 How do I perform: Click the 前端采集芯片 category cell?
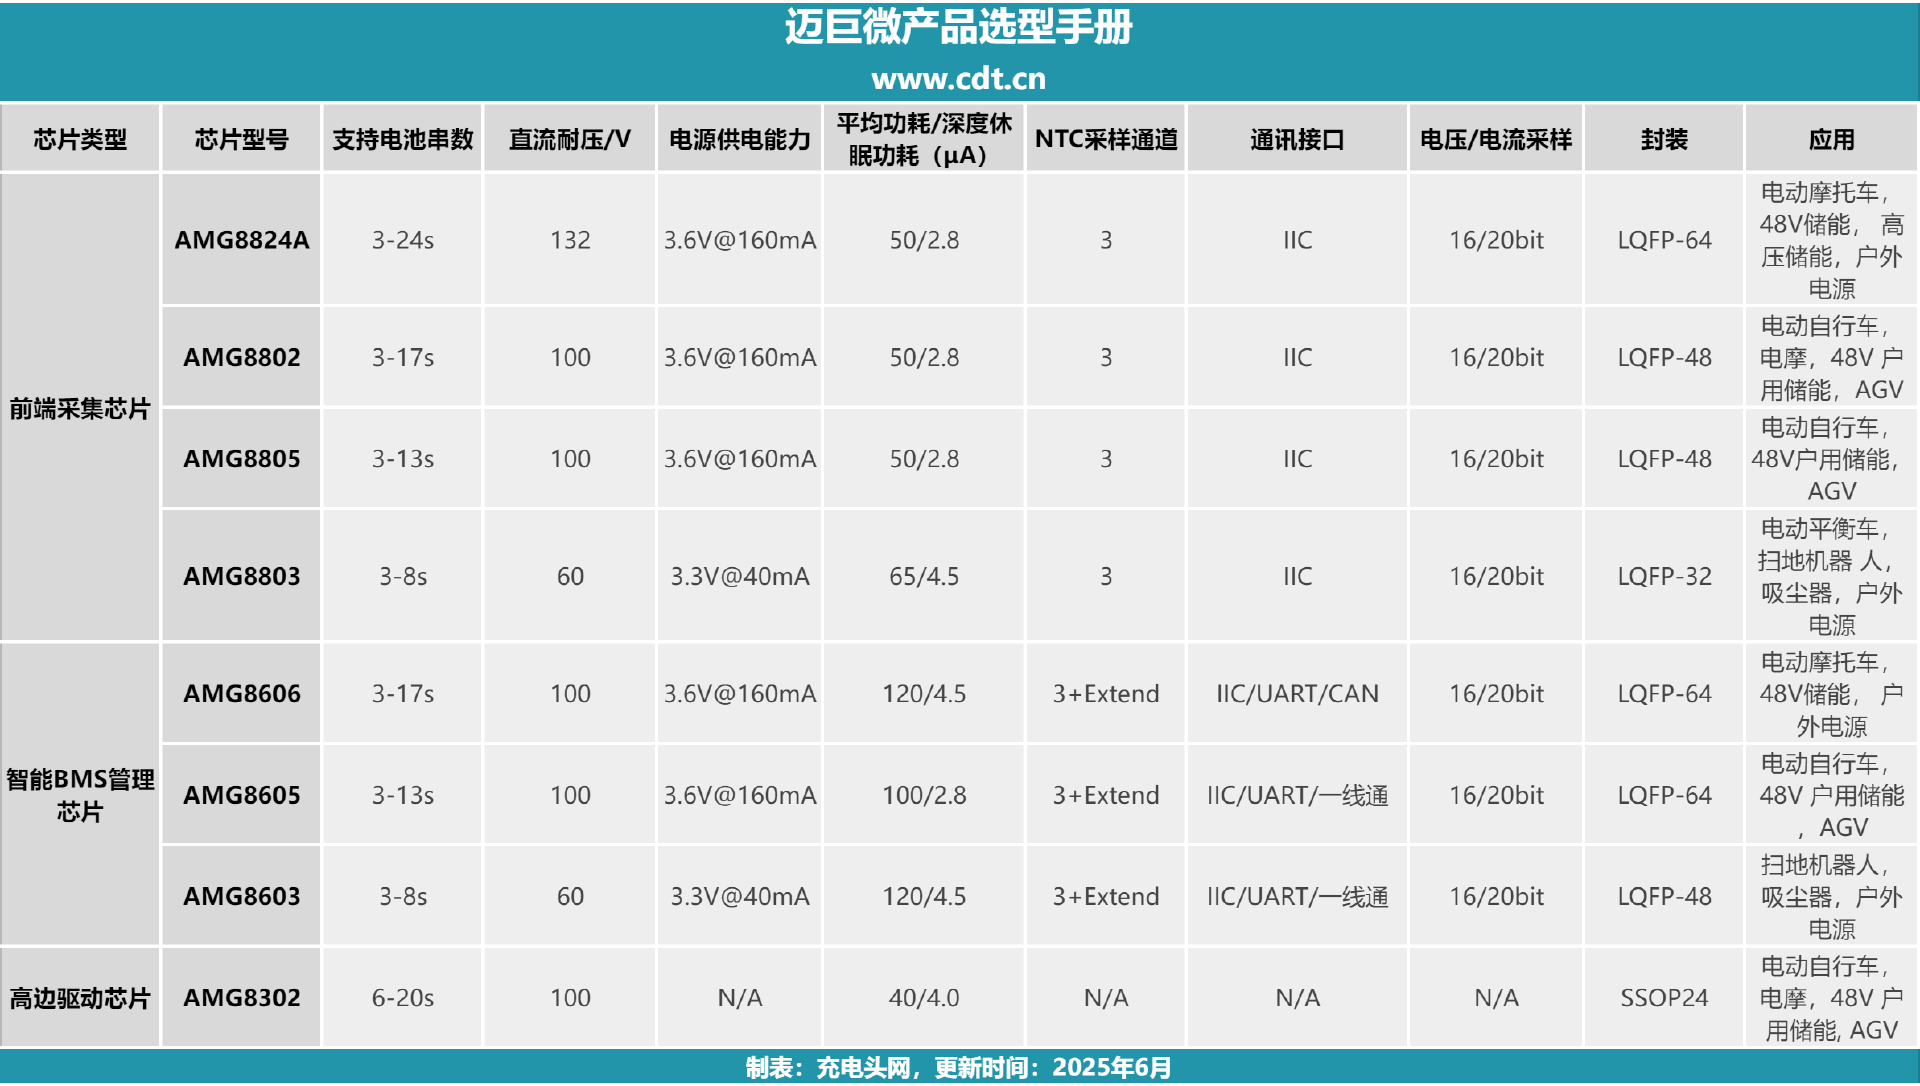(x=80, y=408)
